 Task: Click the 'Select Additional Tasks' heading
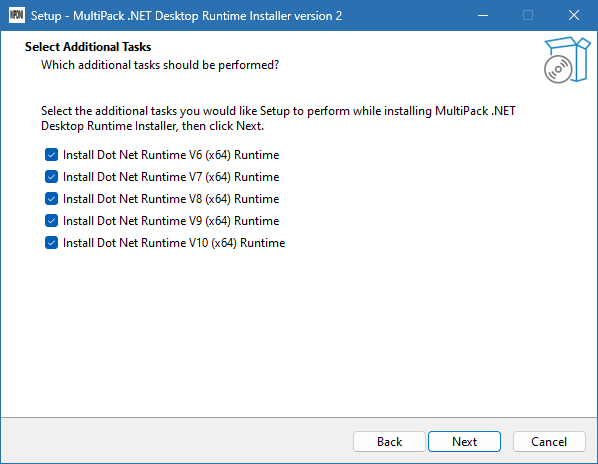click(x=88, y=47)
